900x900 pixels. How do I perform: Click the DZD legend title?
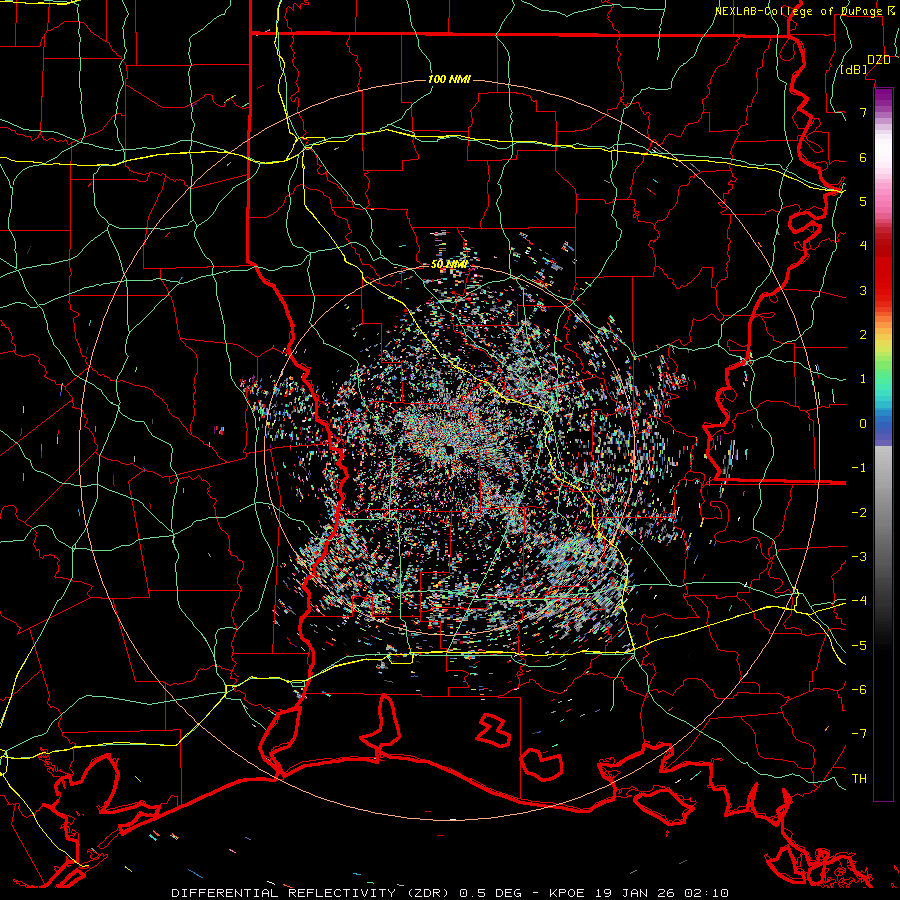click(x=878, y=60)
